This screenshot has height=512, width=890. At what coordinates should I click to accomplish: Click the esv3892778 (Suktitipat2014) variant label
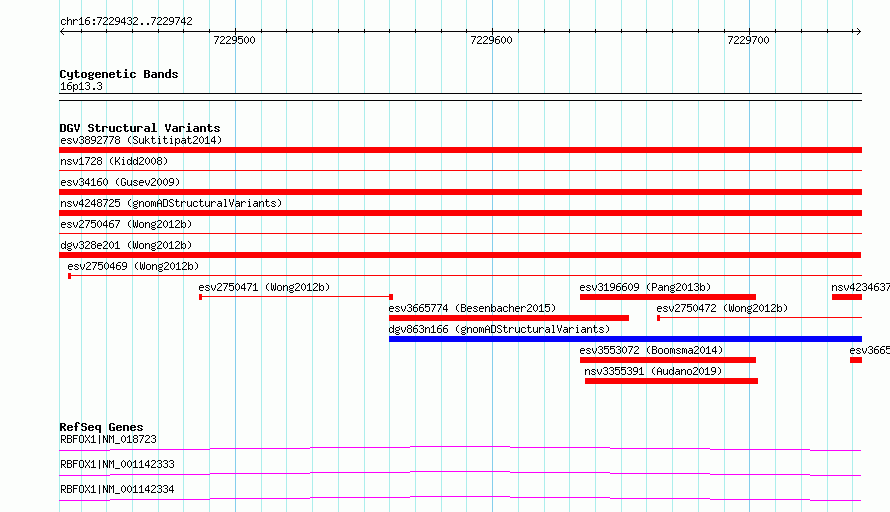pos(141,140)
